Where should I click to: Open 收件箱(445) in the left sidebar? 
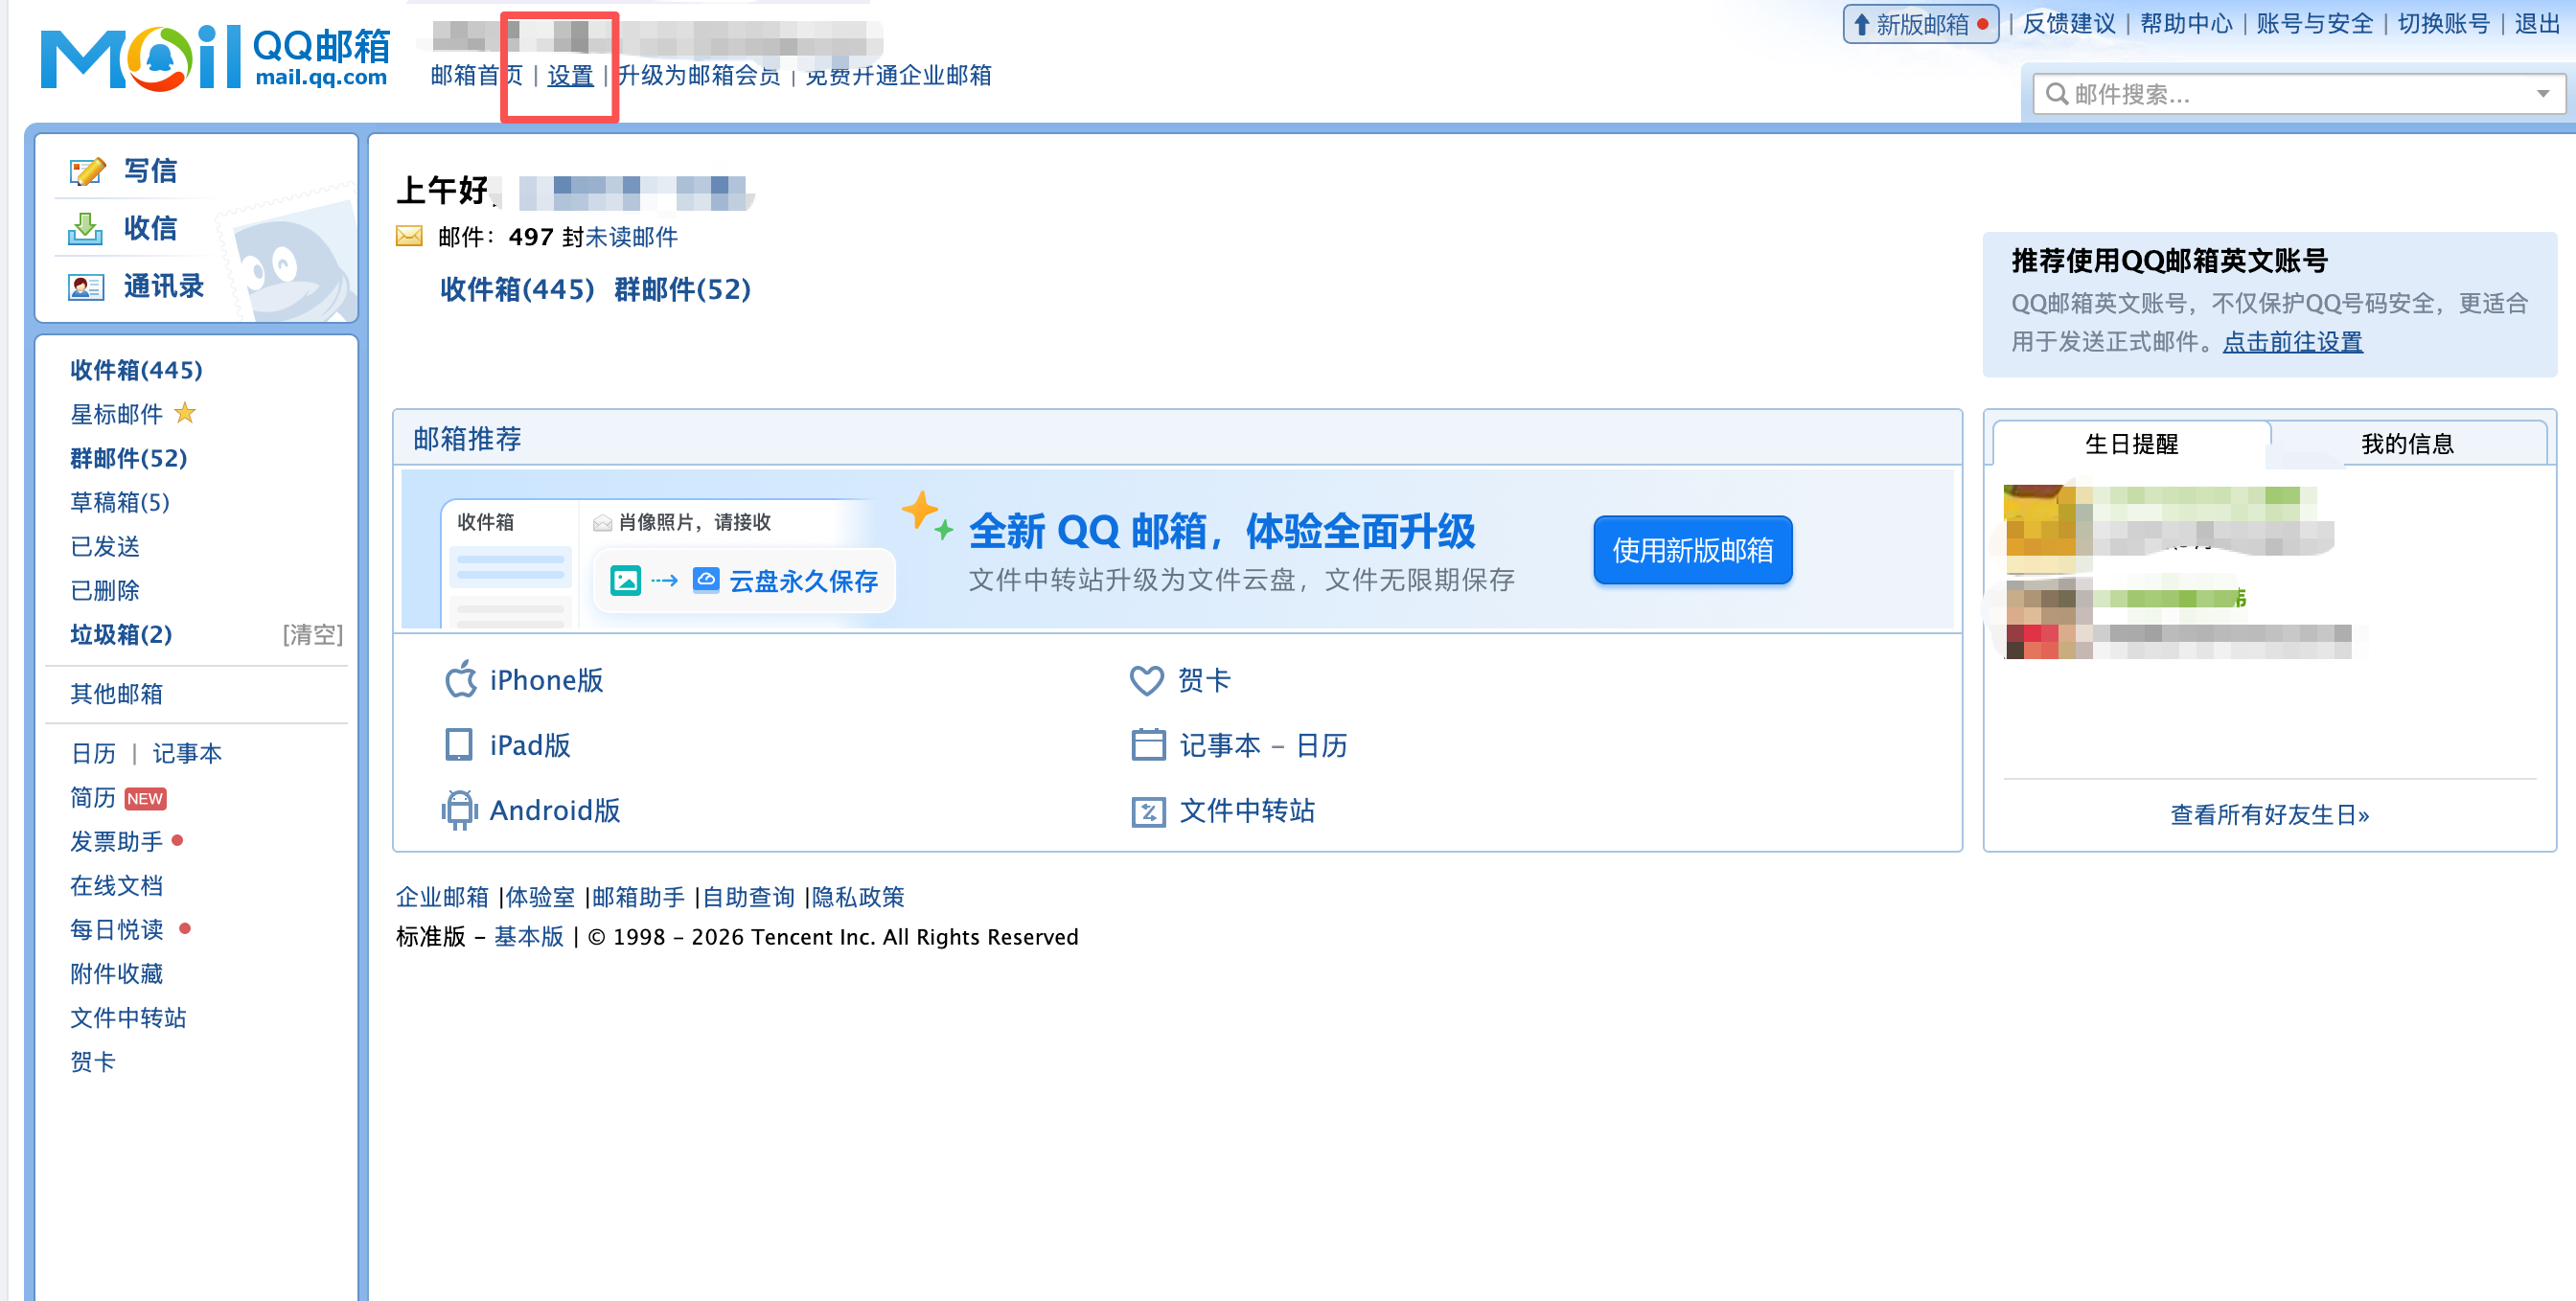pyautogui.click(x=136, y=370)
